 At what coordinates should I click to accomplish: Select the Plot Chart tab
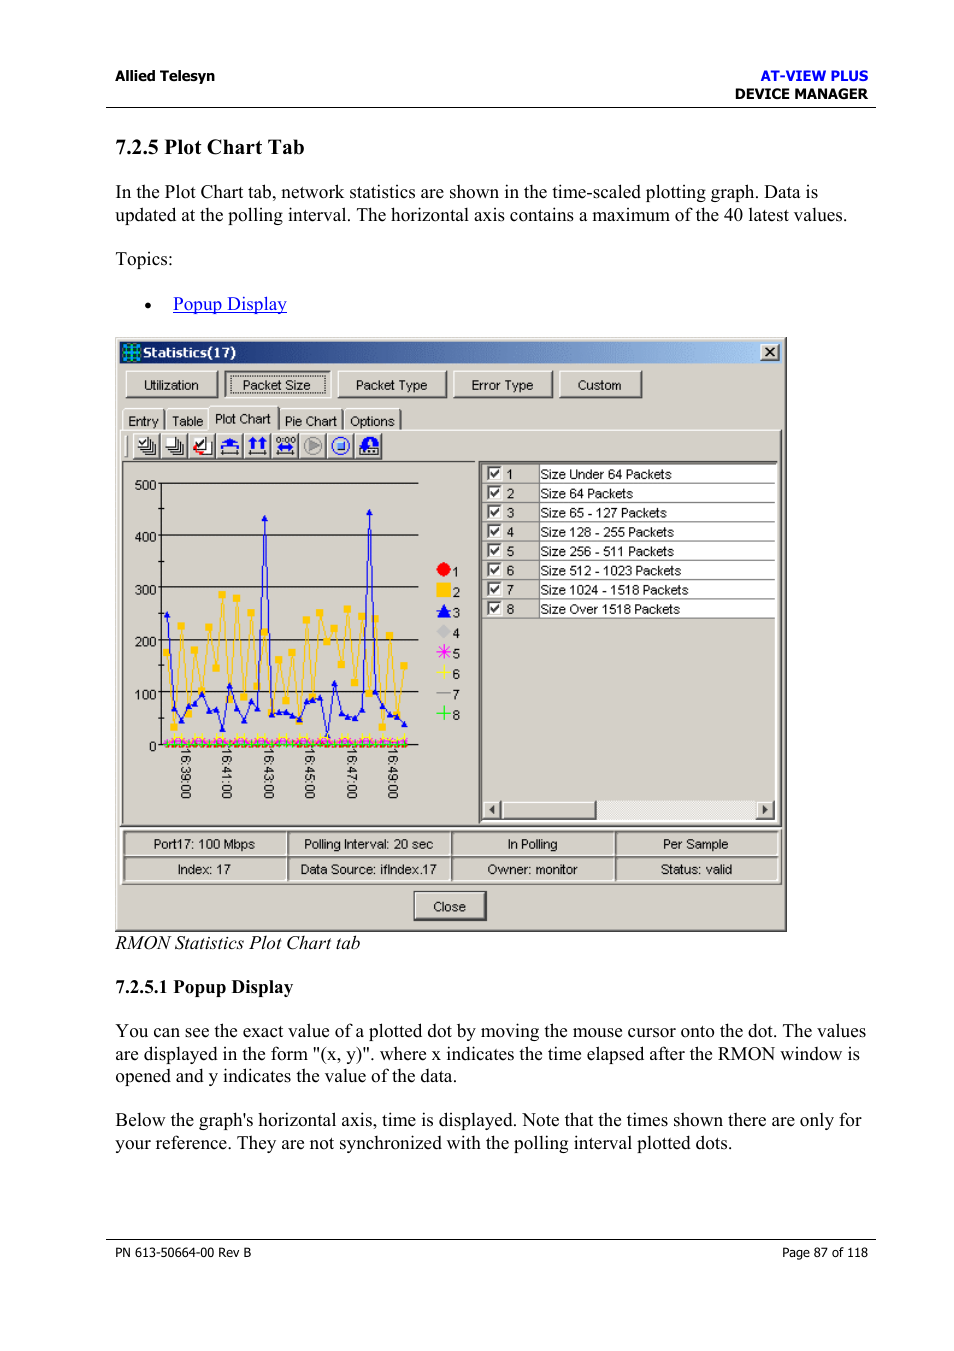click(243, 419)
